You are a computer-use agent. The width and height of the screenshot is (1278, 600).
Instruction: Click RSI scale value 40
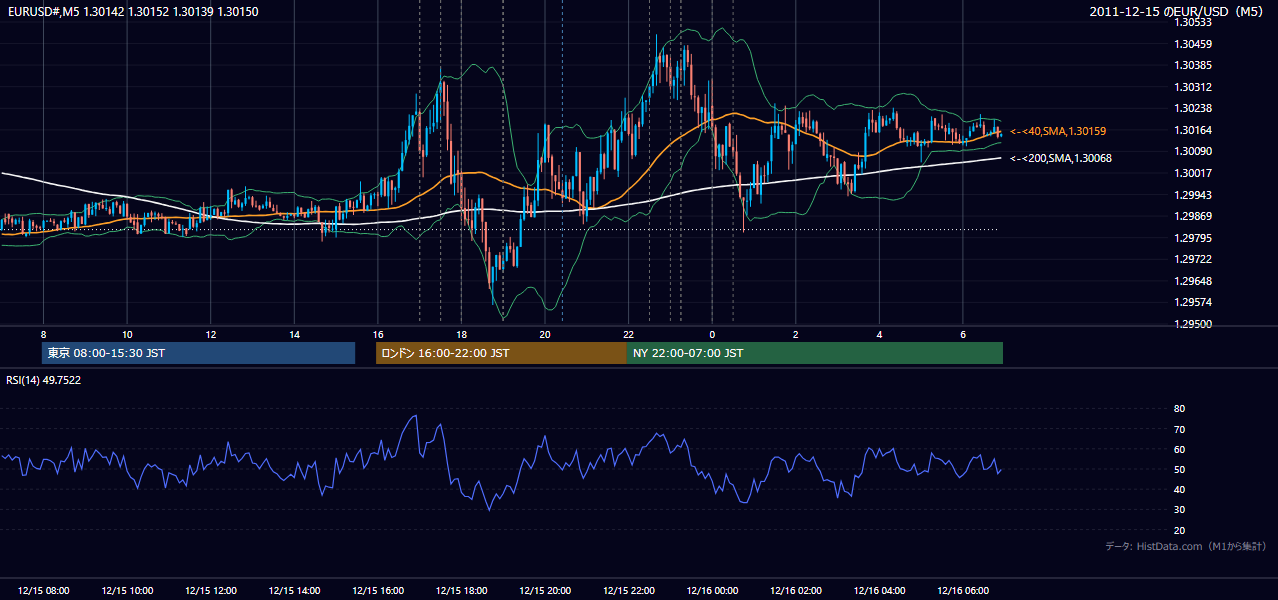point(1180,489)
